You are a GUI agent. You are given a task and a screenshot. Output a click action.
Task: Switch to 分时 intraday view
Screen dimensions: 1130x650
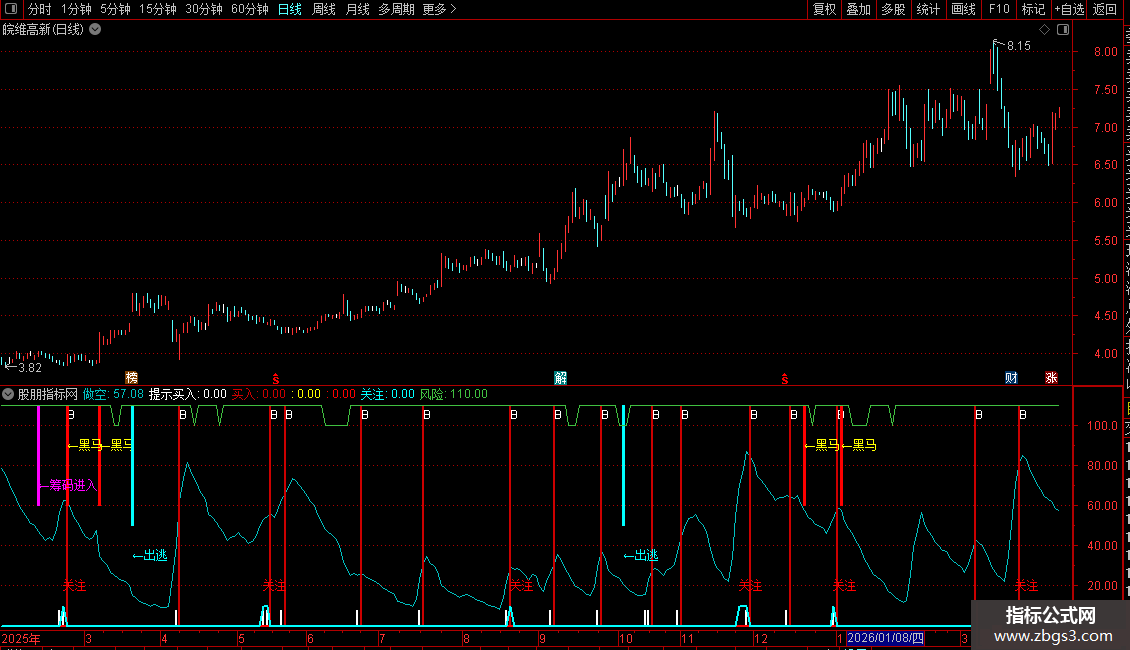tap(40, 9)
